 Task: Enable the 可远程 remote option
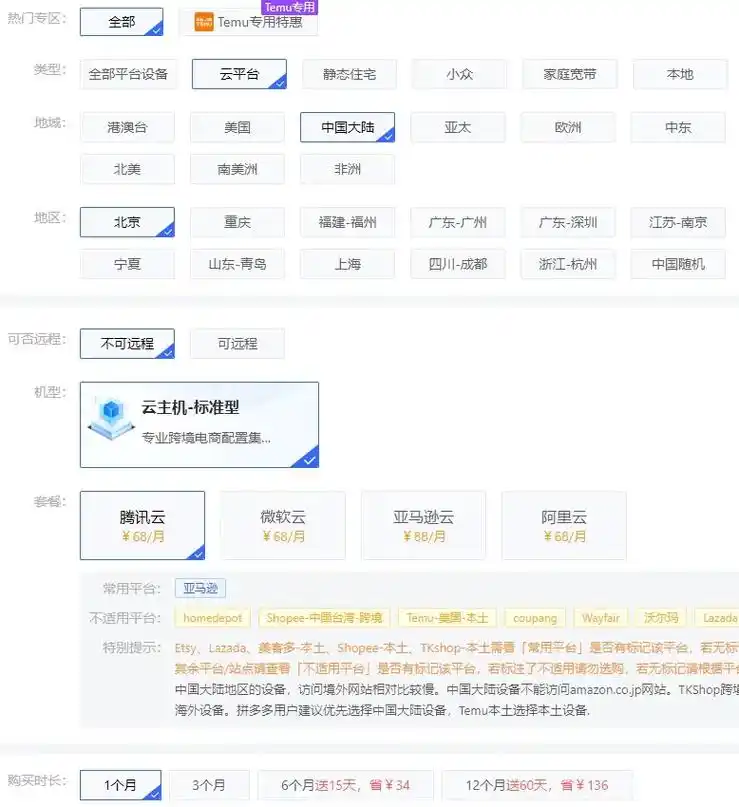(237, 343)
